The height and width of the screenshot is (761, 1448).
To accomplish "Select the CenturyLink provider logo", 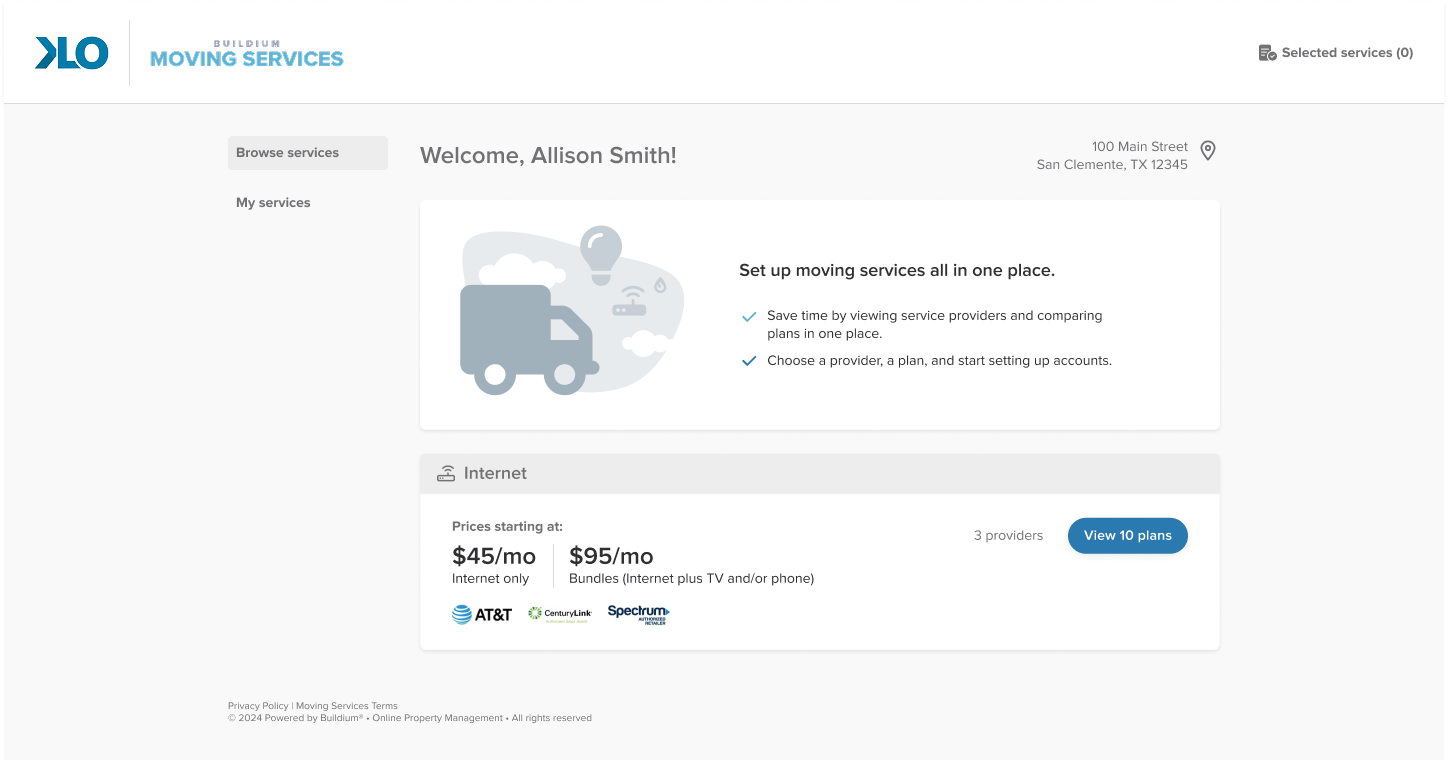I will (x=560, y=614).
